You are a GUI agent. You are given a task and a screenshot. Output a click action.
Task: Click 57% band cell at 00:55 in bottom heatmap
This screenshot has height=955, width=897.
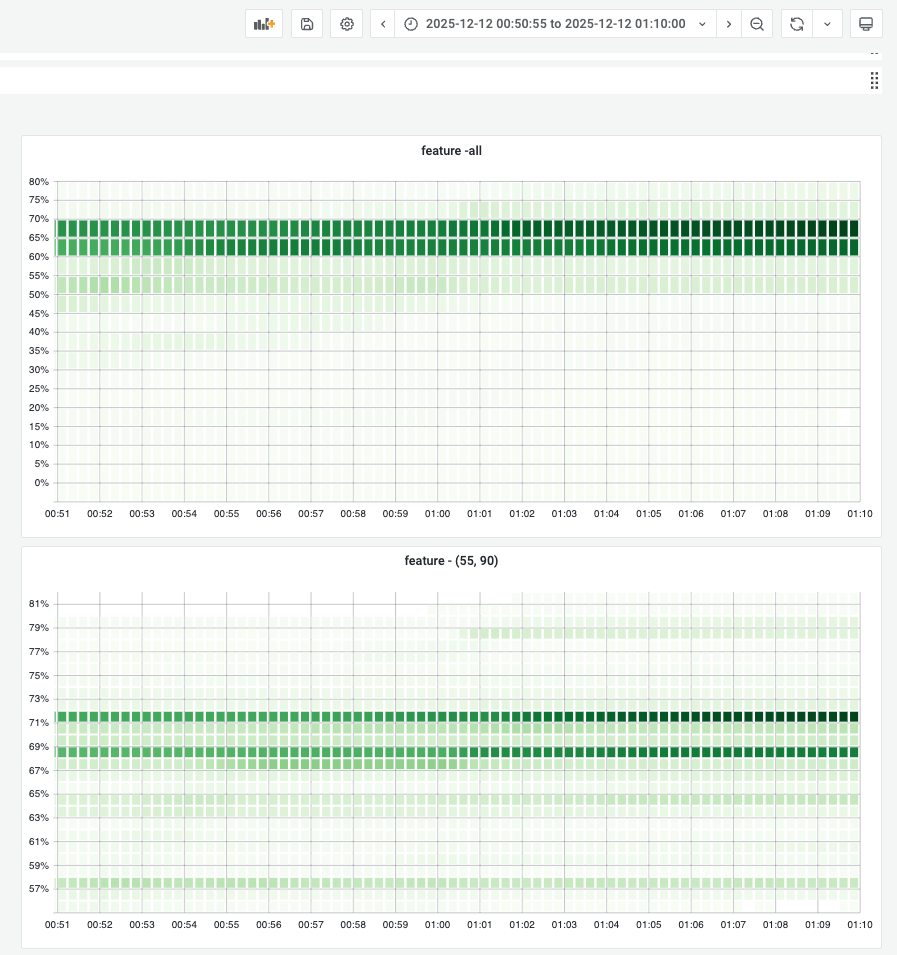[224, 884]
